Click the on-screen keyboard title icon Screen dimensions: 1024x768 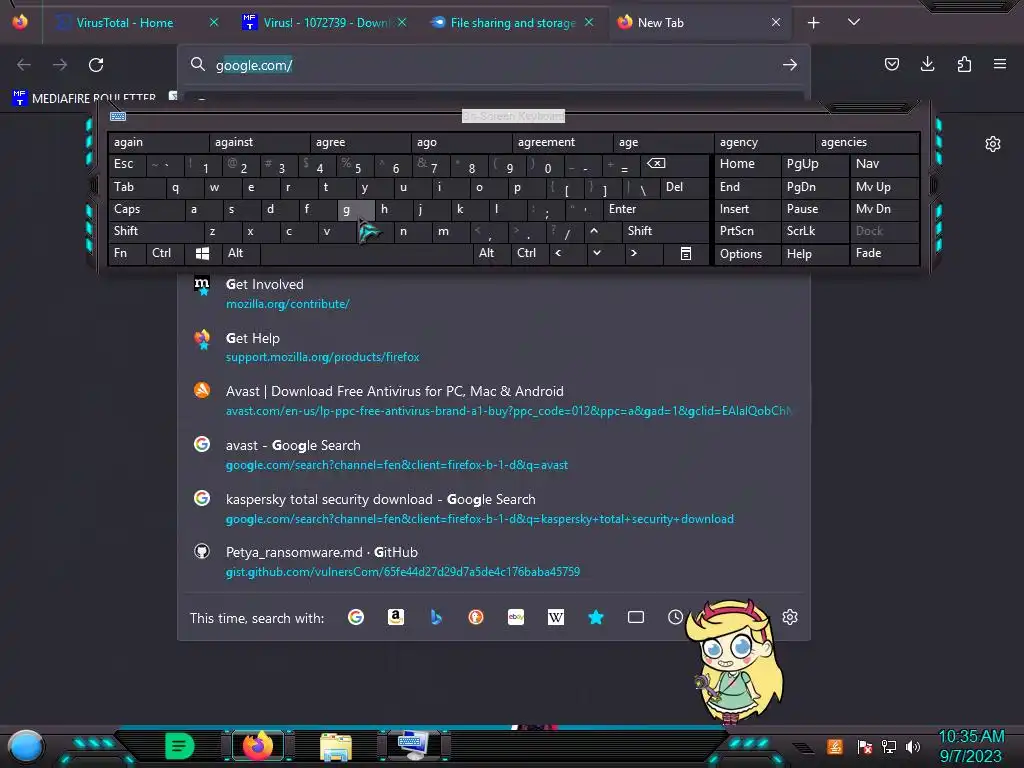coord(118,116)
